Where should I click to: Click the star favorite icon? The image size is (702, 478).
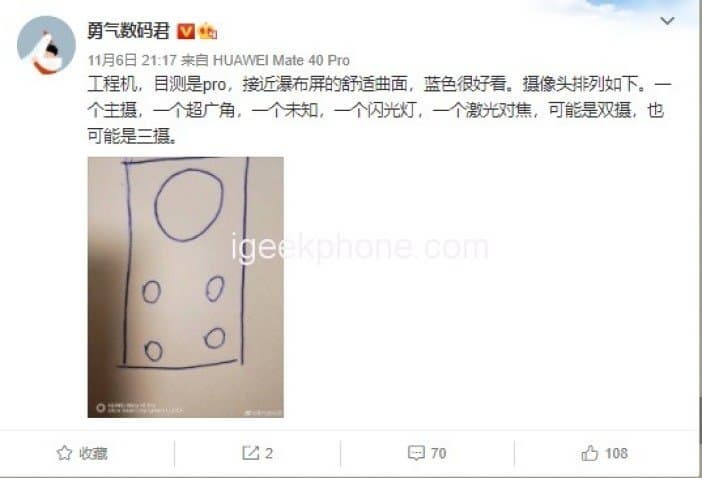(64, 453)
